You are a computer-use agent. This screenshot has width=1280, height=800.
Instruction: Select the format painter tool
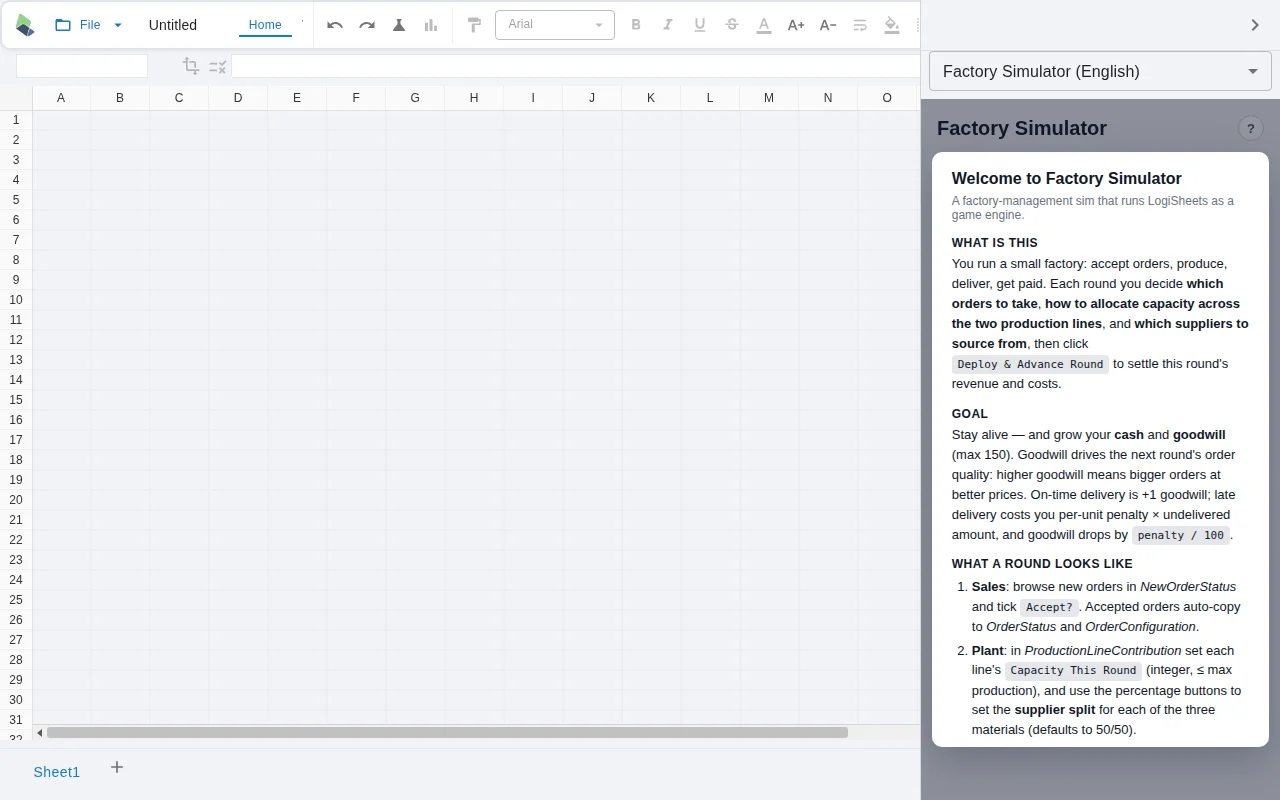tap(475, 25)
